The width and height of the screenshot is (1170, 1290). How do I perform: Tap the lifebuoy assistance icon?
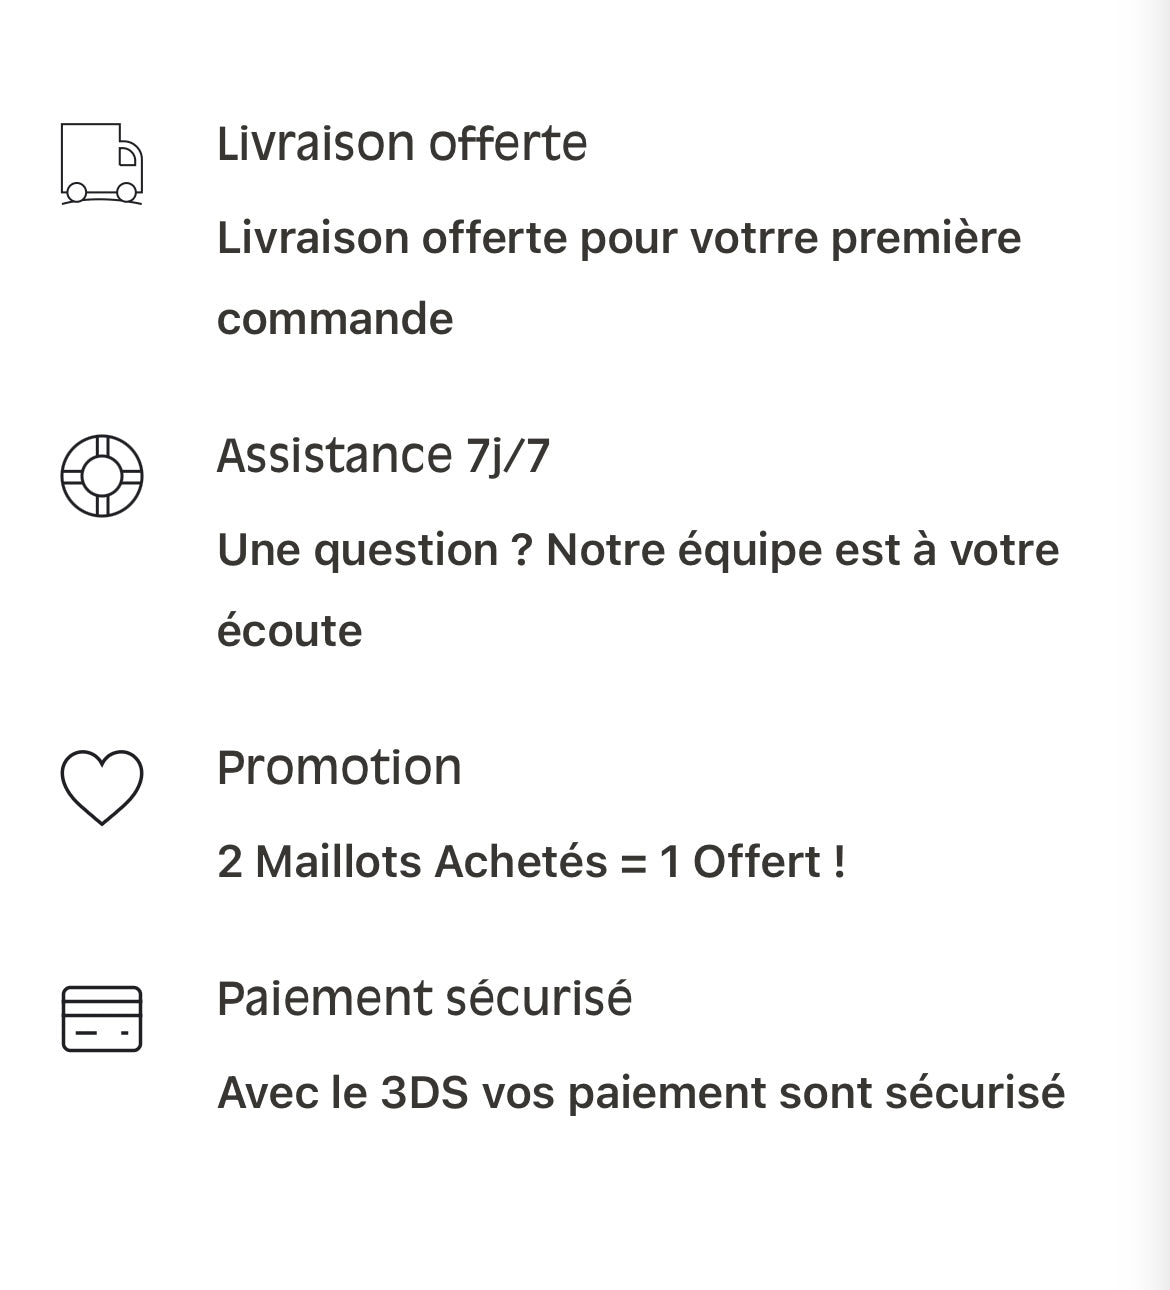click(102, 476)
